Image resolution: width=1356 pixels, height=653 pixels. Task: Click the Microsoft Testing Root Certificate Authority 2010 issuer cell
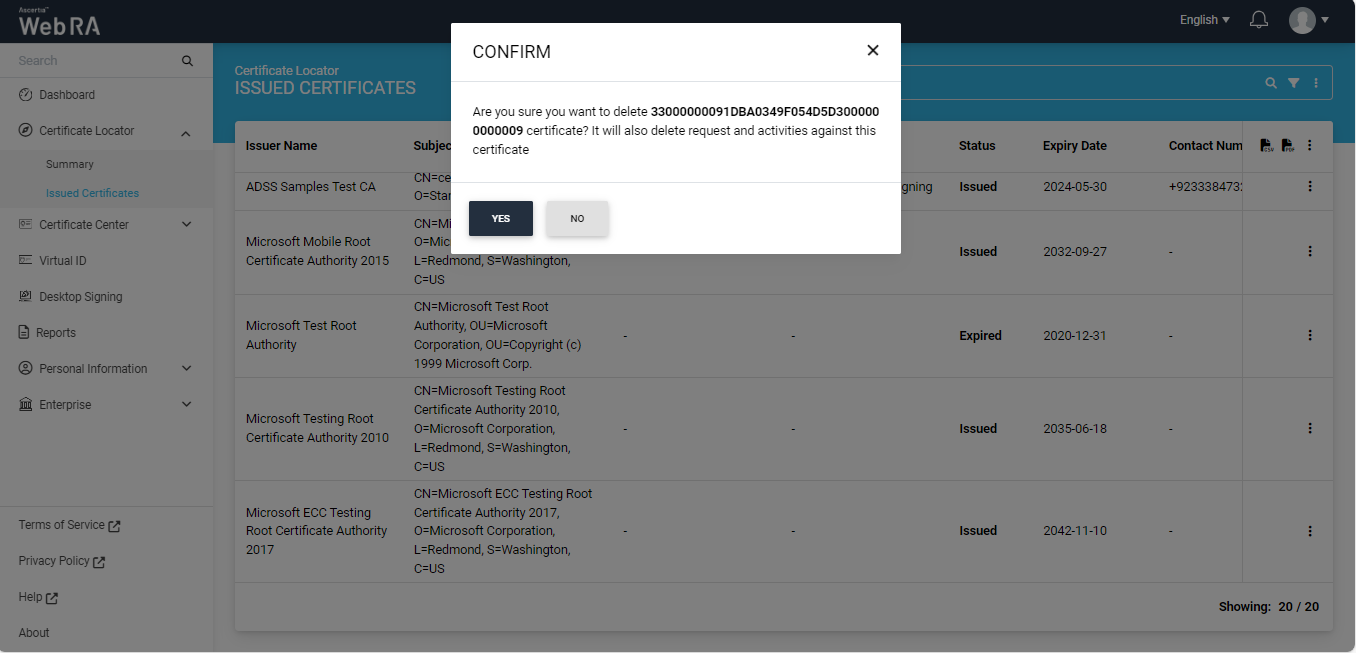[x=317, y=428]
